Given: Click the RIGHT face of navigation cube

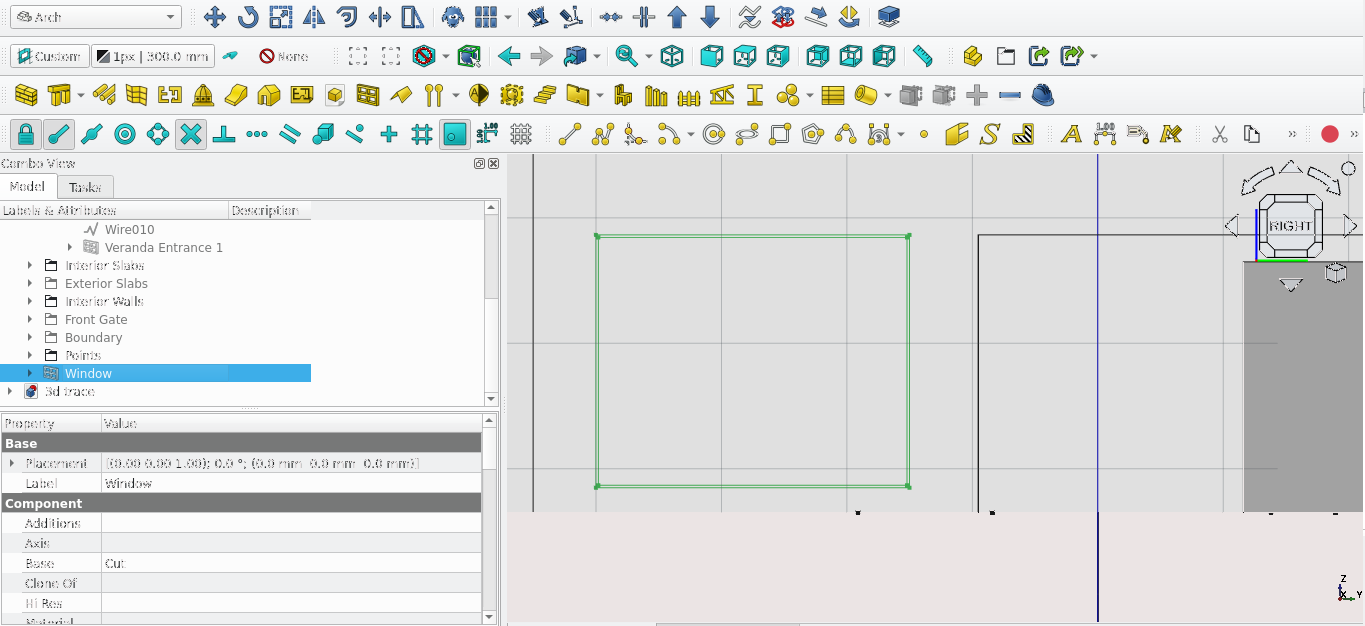Looking at the screenshot, I should point(1290,226).
